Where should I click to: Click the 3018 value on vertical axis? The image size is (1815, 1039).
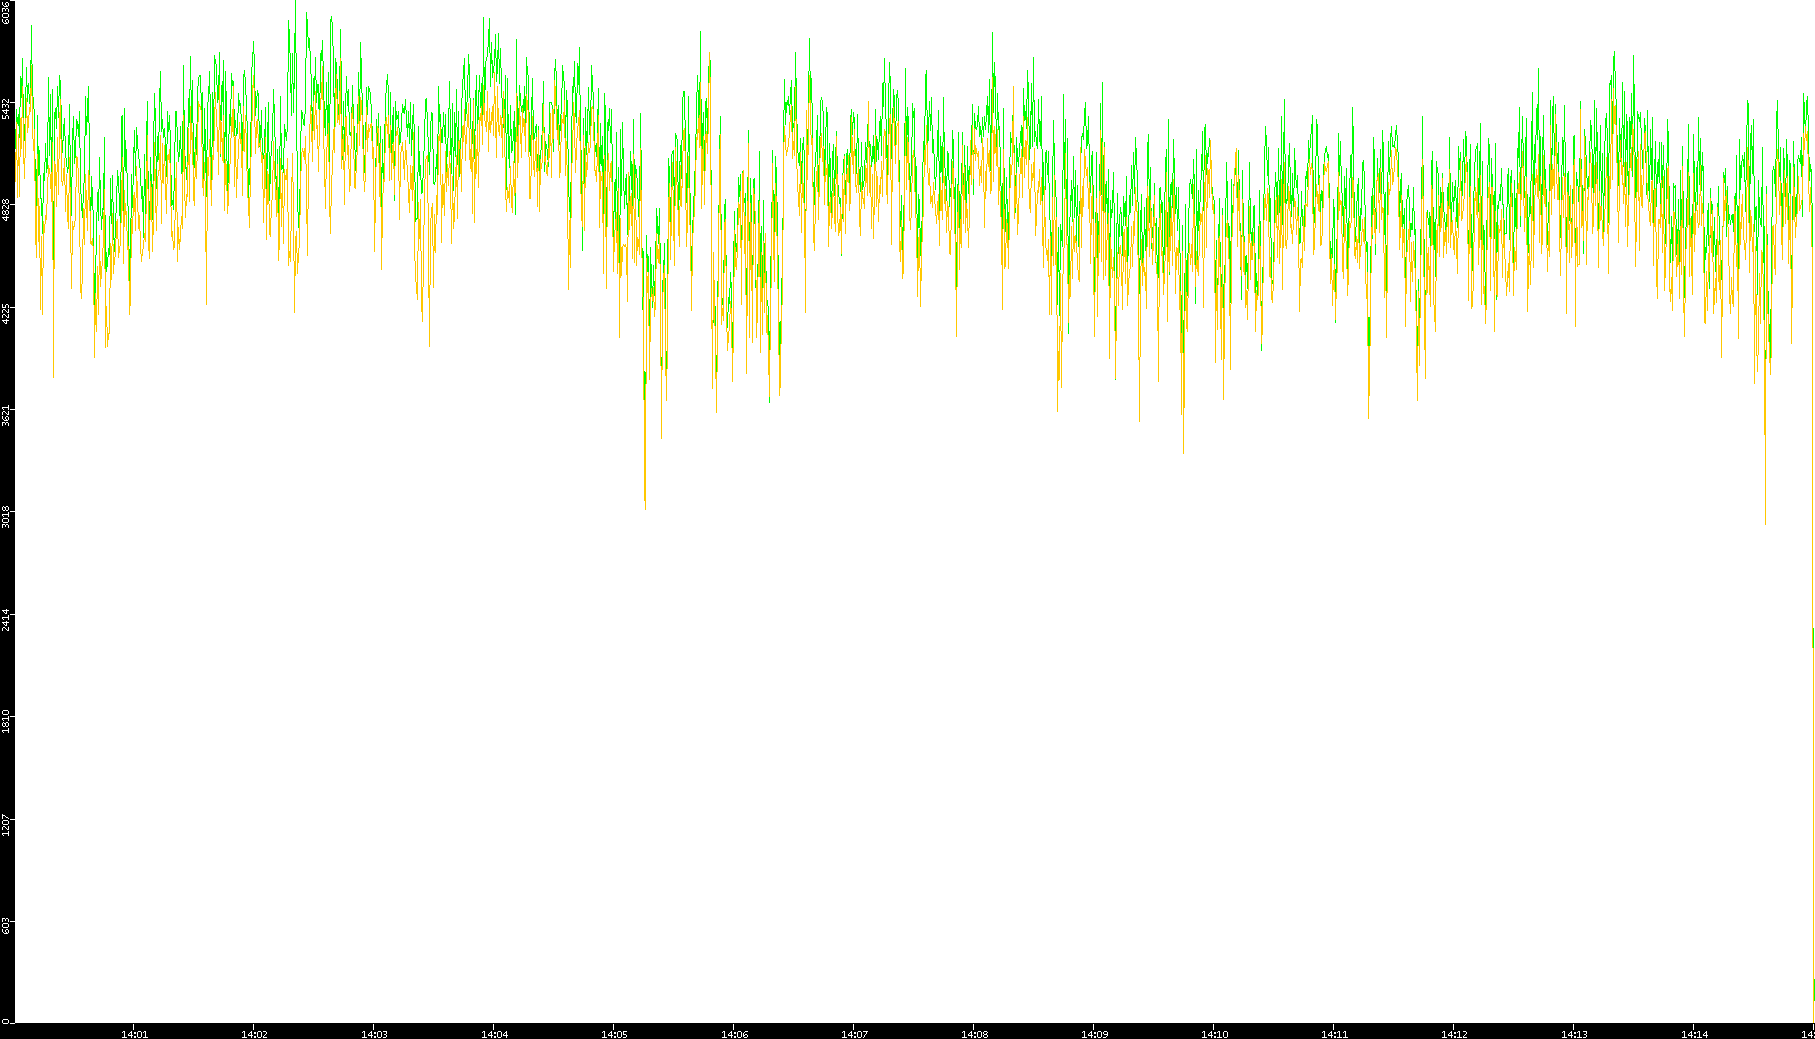7,517
